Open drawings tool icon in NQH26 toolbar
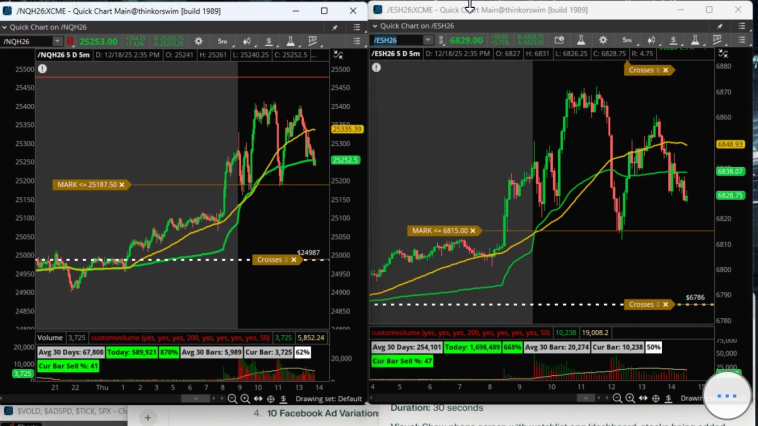The width and height of the screenshot is (758, 426). pyautogui.click(x=313, y=42)
